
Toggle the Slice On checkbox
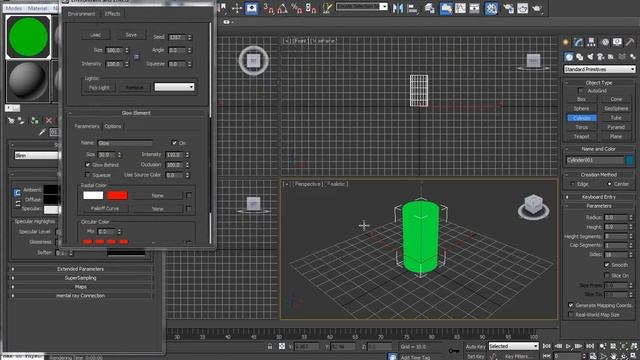coord(607,276)
